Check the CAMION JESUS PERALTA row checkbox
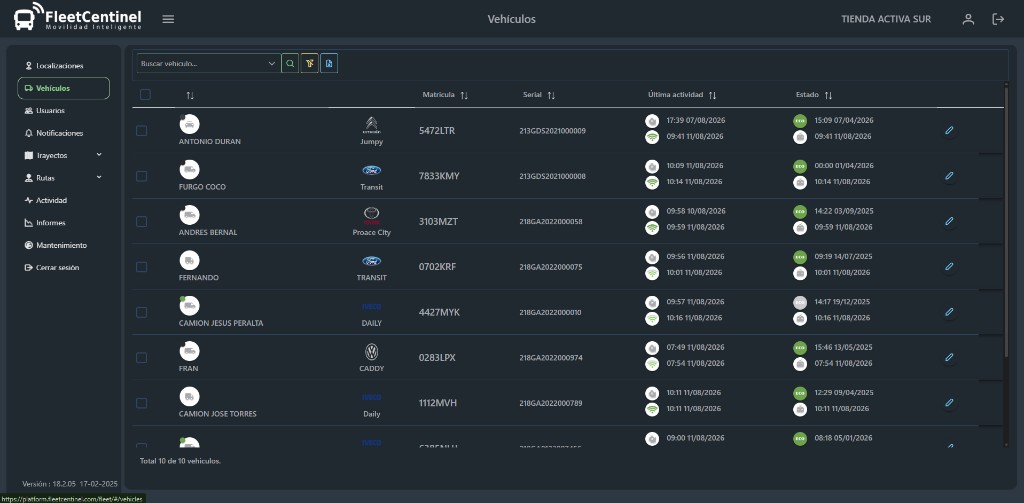 pos(141,312)
